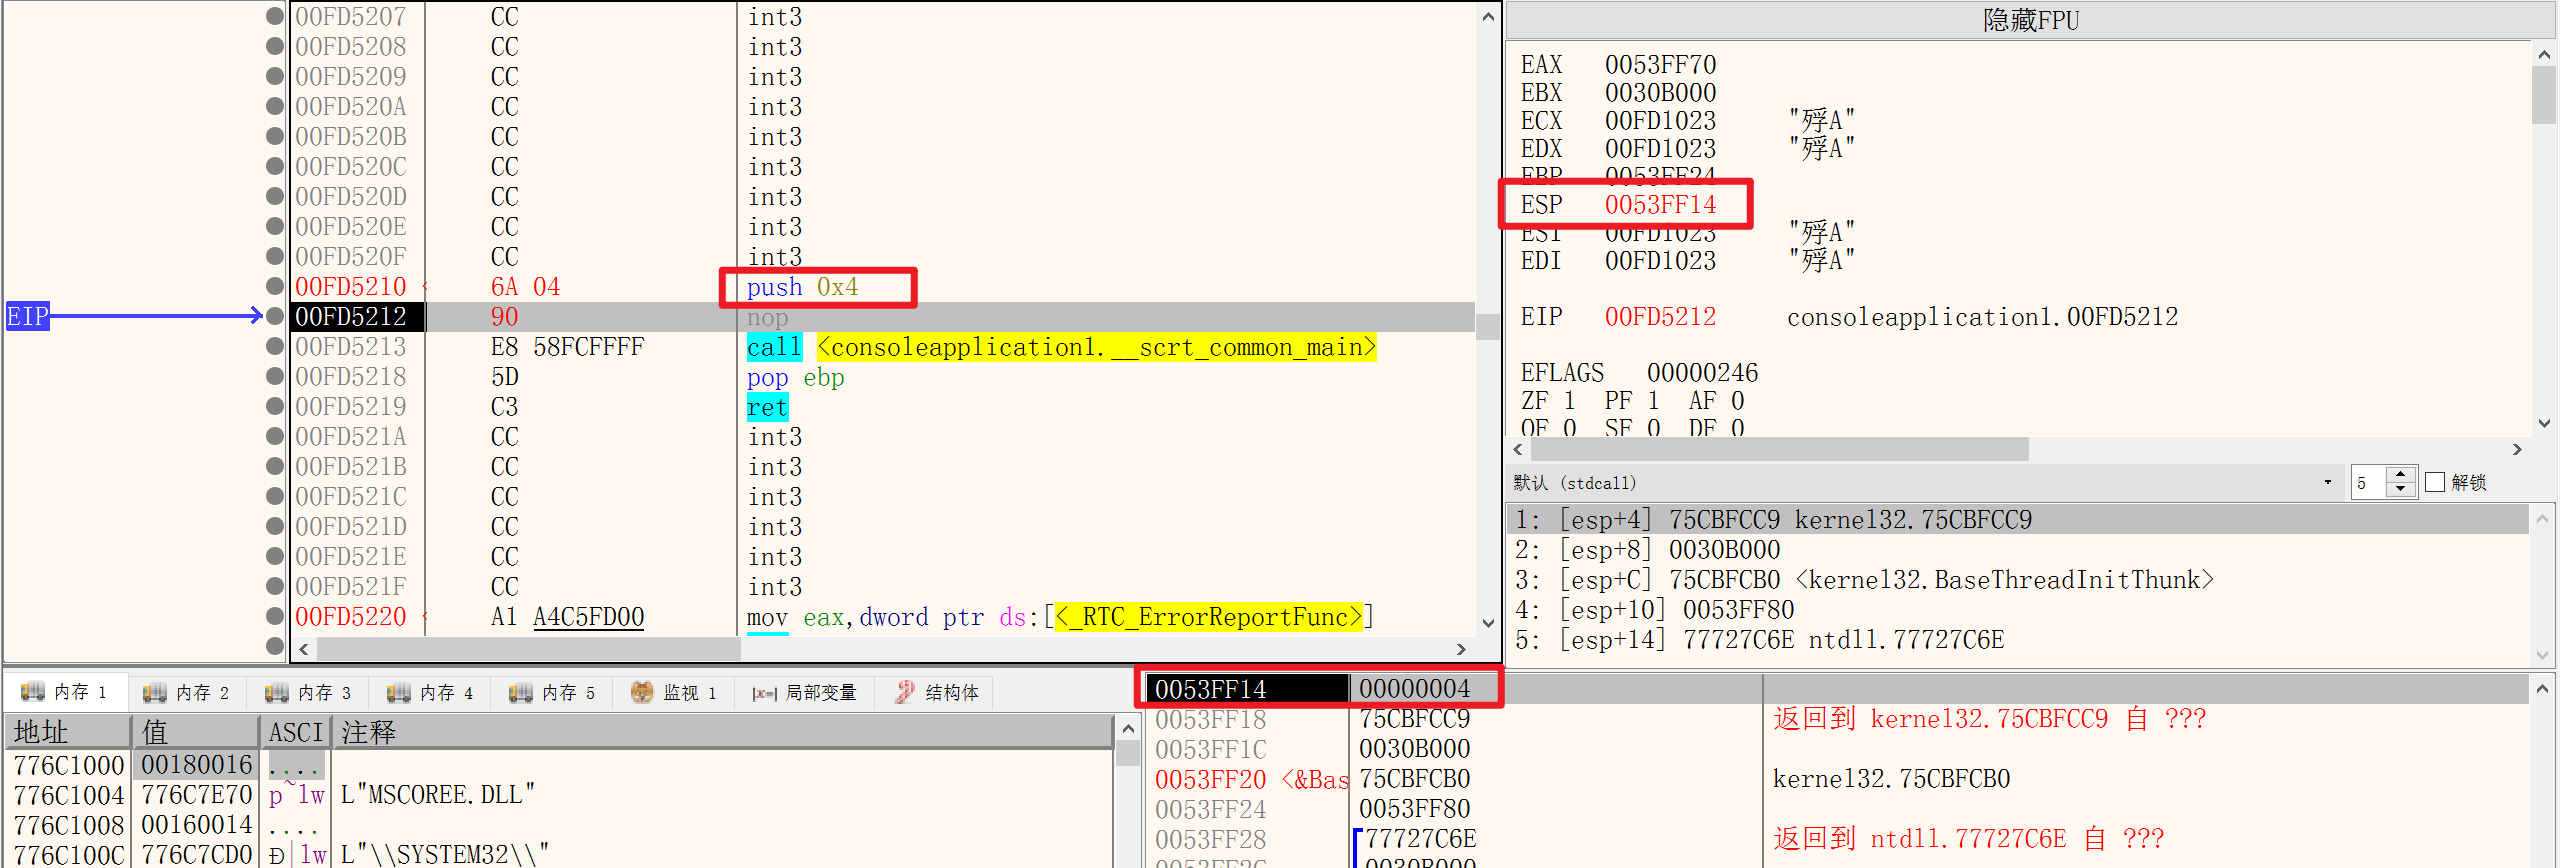Click the 结构体 struct tab icon
This screenshot has width=2560, height=868.
(x=905, y=692)
